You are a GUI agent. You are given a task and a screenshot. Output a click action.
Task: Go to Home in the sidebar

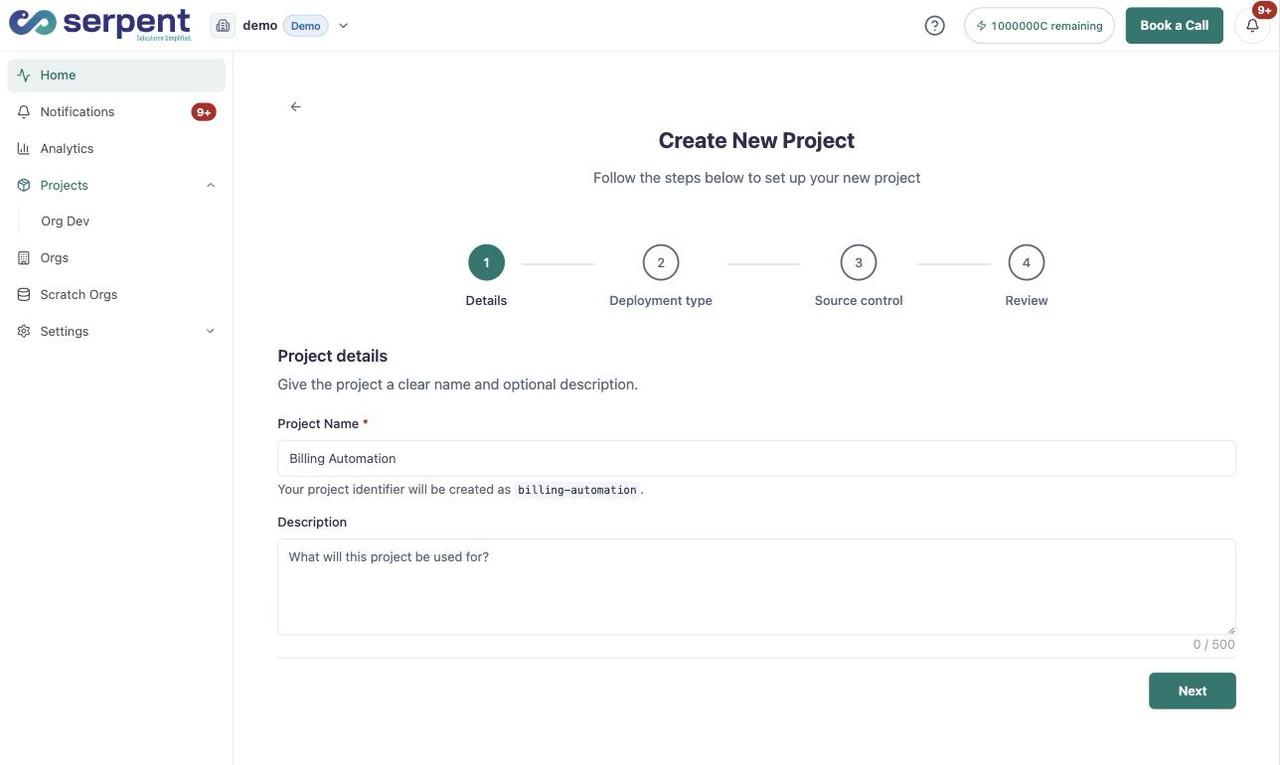tap(116, 75)
